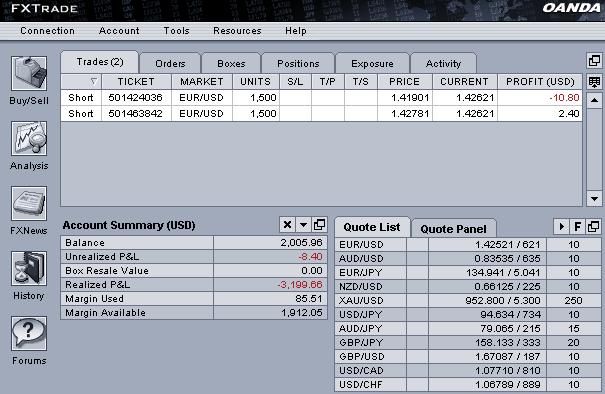The width and height of the screenshot is (605, 394).
Task: Sort by CURRENT column header
Action: point(465,82)
